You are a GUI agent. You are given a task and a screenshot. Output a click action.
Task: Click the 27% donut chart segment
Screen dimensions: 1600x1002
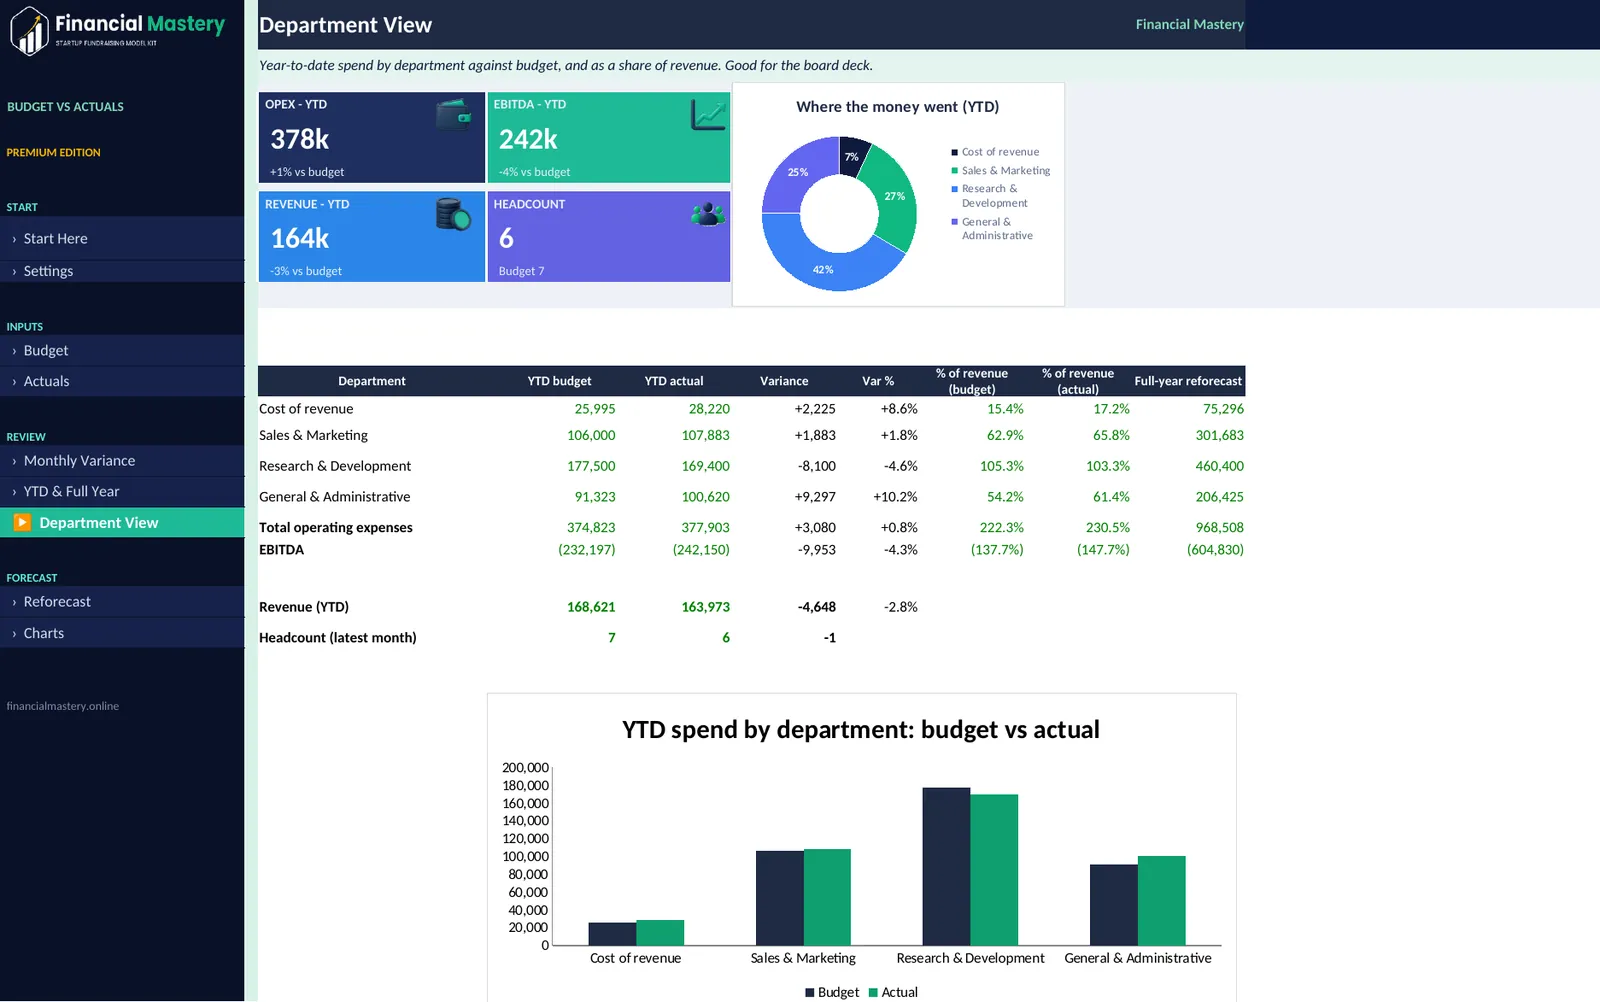pos(893,196)
